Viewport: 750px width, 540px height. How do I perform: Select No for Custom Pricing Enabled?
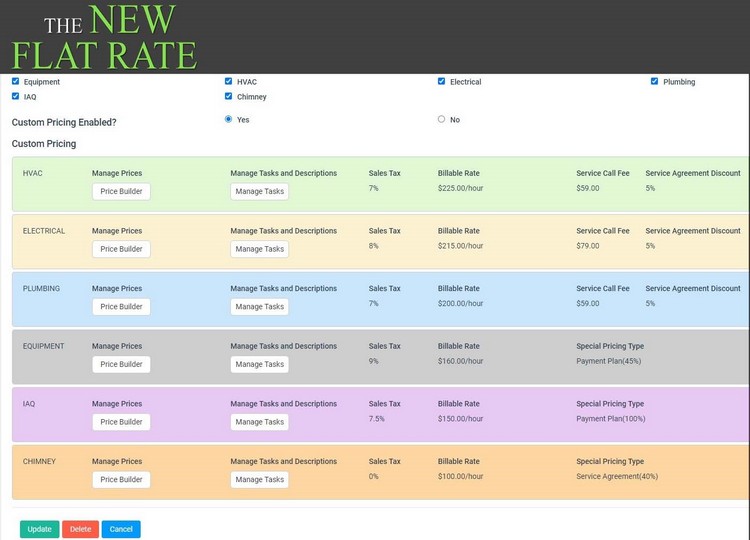[x=441, y=119]
